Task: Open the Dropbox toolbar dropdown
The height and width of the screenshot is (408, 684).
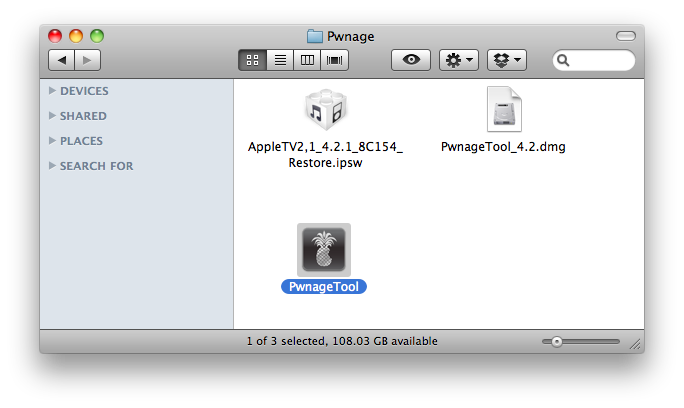Action: click(506, 60)
